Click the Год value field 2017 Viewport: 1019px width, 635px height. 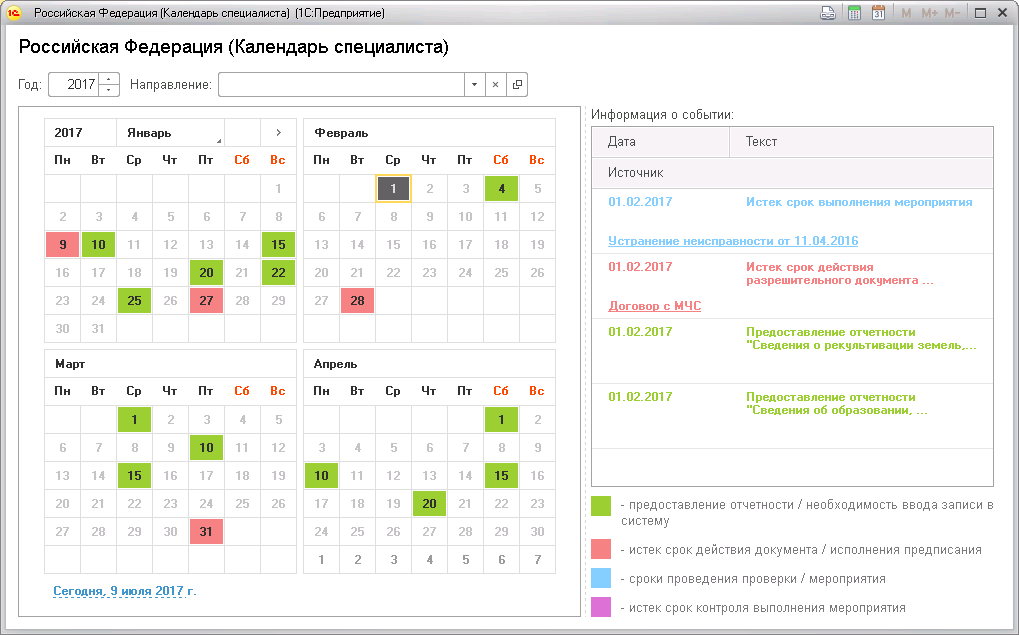74,84
